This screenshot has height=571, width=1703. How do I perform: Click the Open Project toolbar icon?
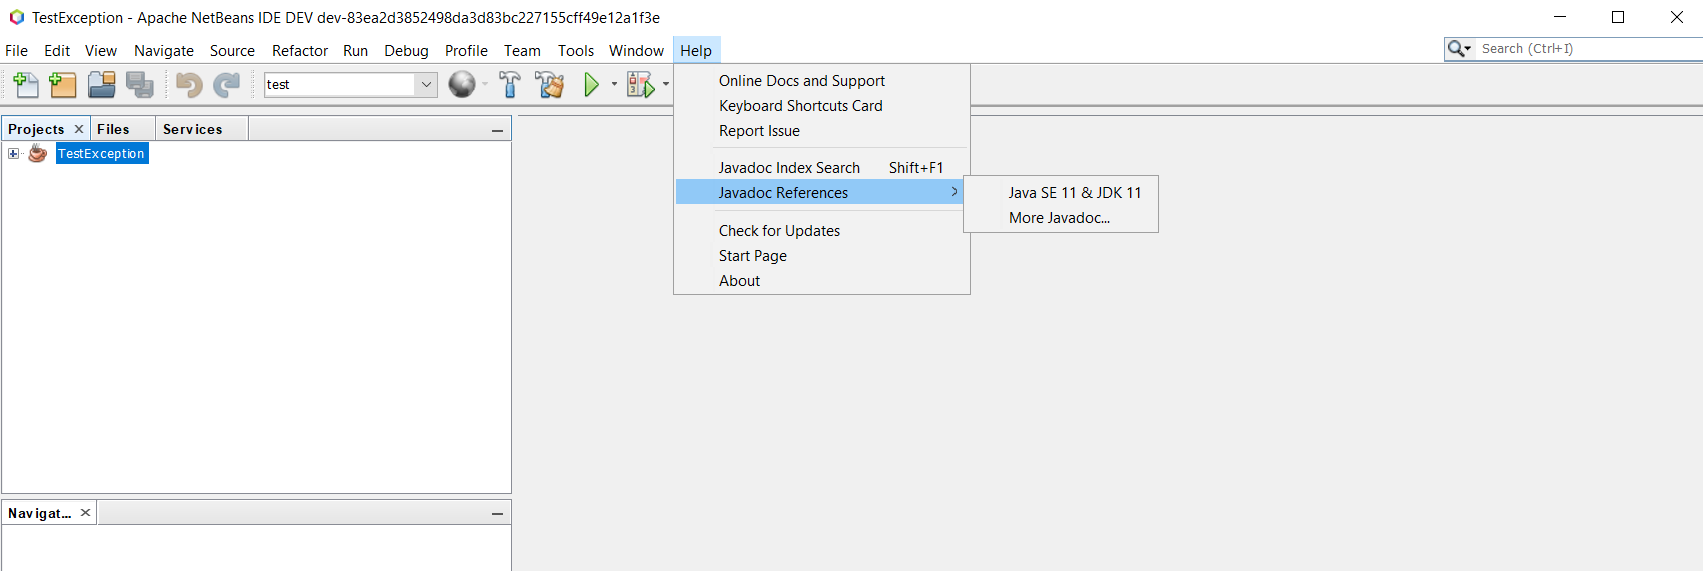(101, 85)
